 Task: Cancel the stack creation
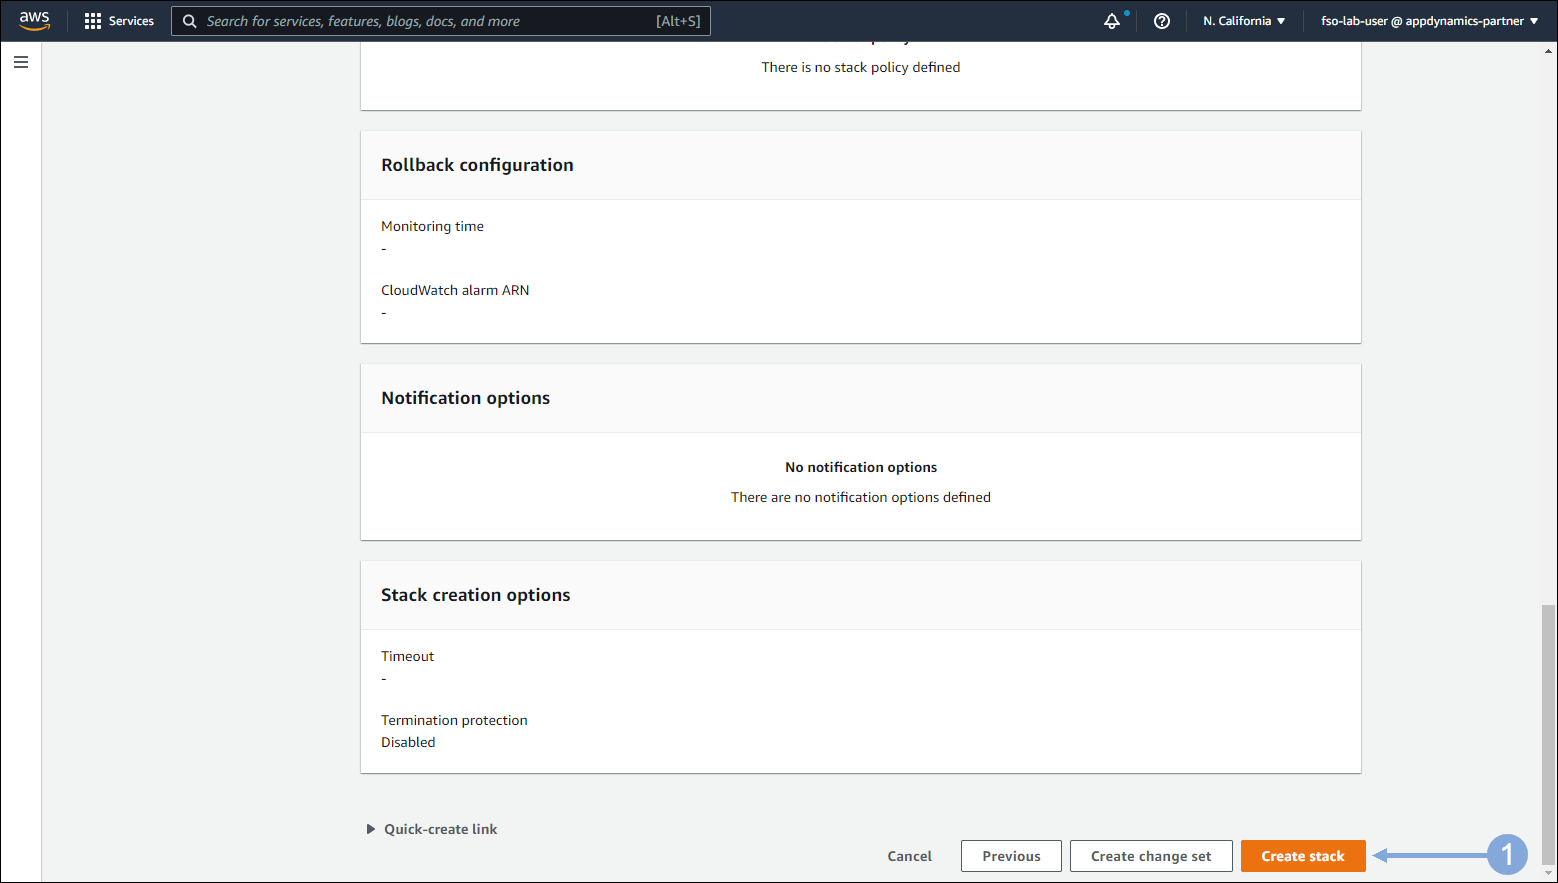(x=909, y=856)
